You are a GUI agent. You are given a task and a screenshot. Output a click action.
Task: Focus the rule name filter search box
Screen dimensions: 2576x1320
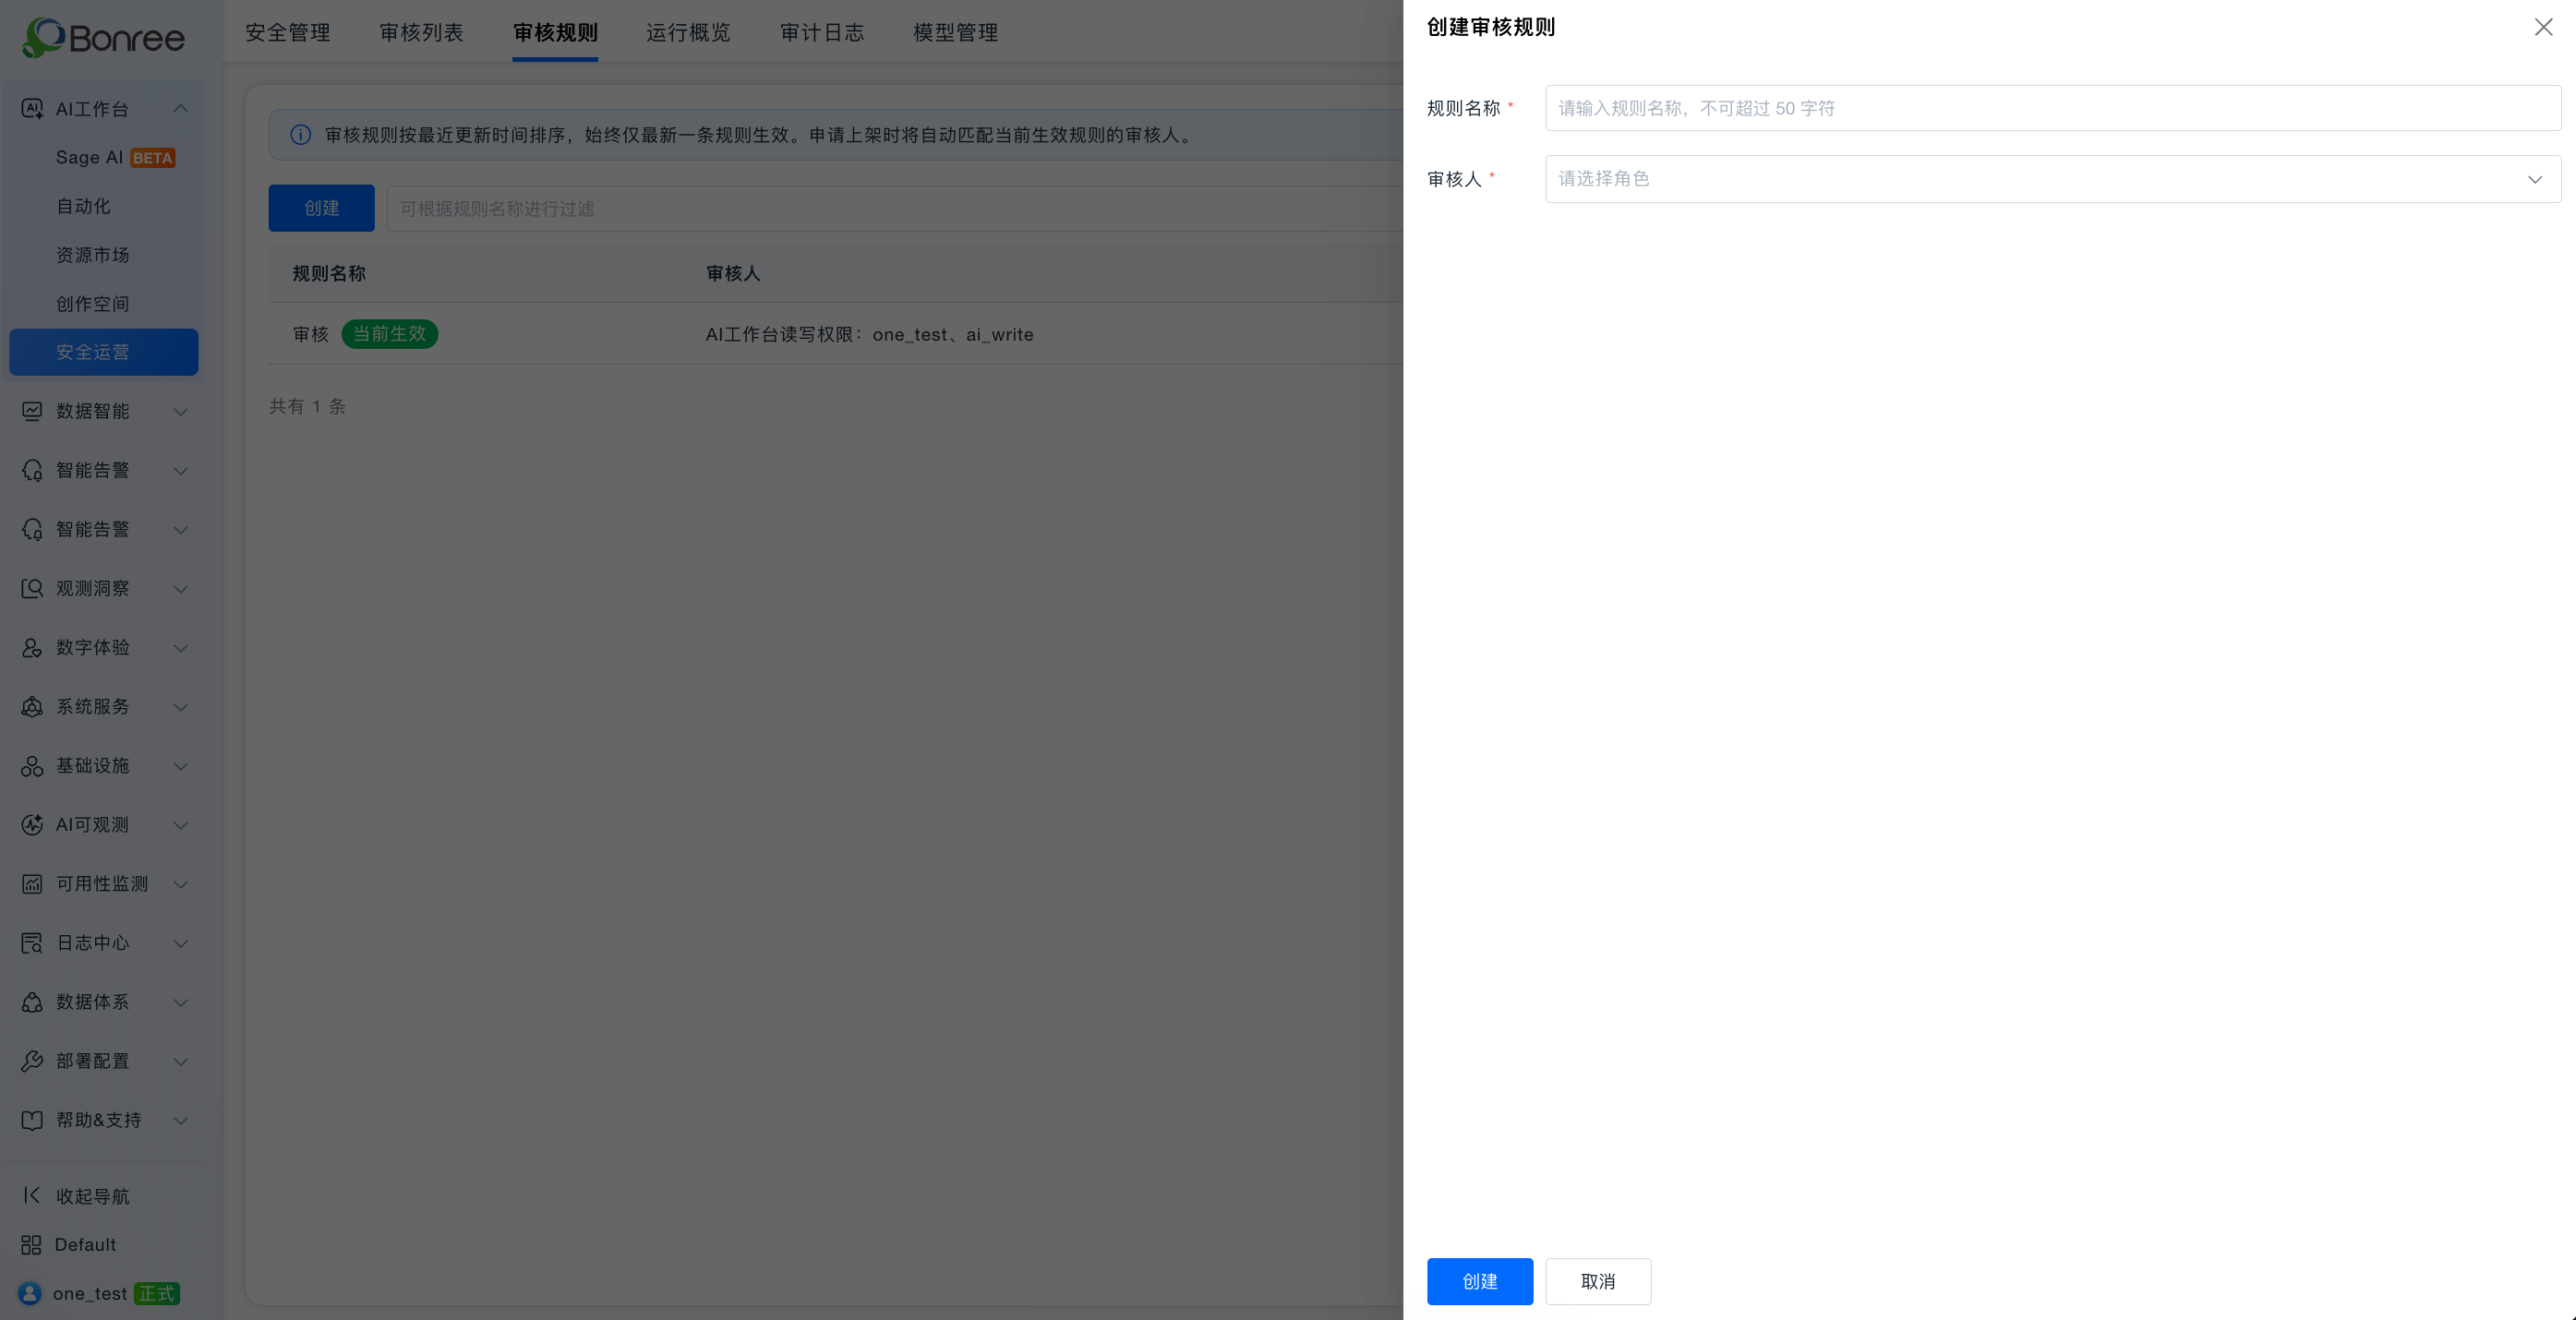point(894,208)
